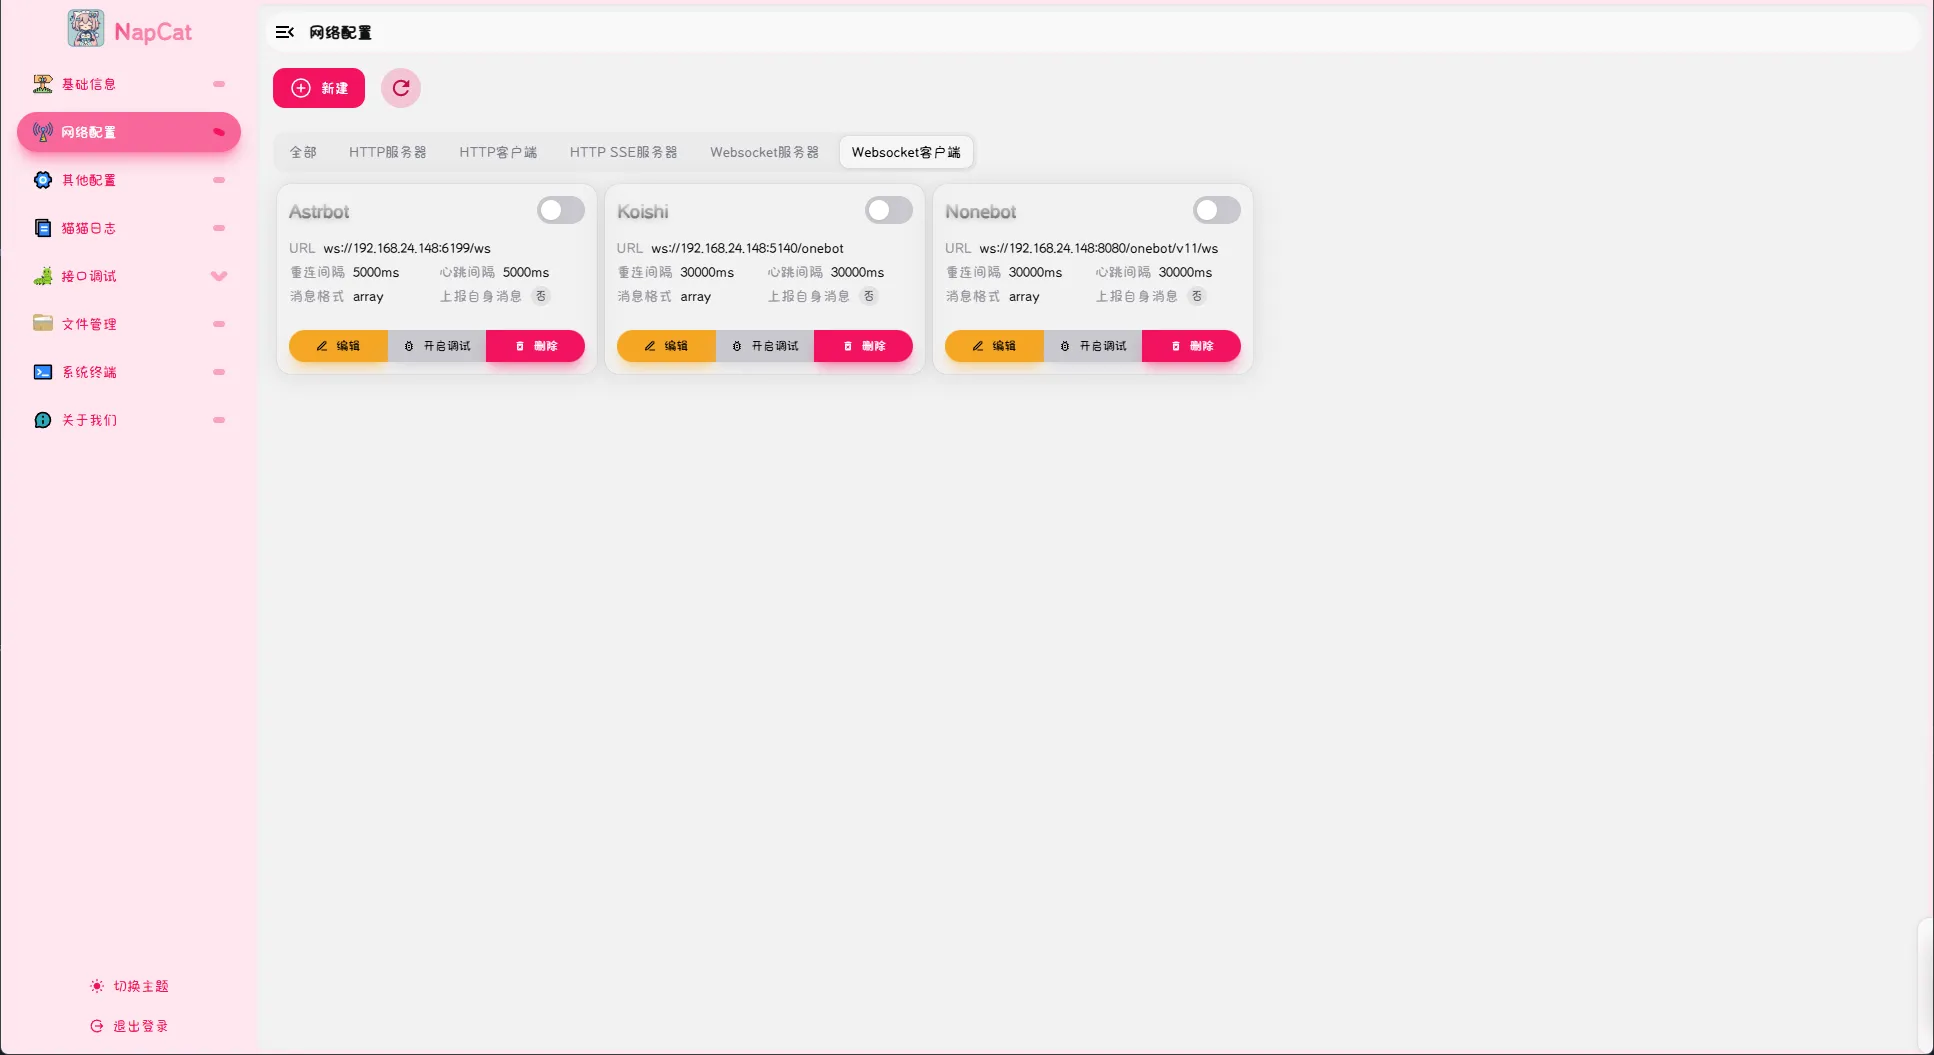
Task: Click the 基础信息 sidebar icon
Action: pos(43,84)
